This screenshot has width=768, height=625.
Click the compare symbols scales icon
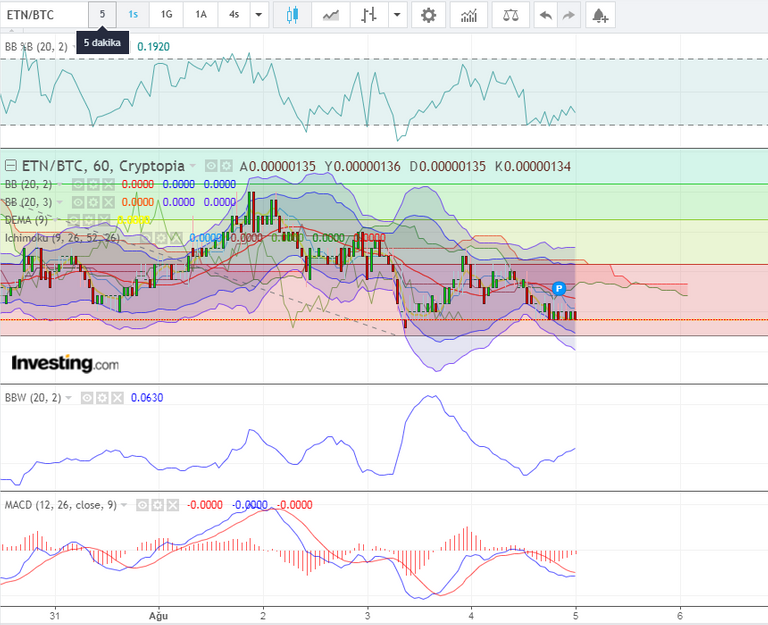click(x=511, y=15)
